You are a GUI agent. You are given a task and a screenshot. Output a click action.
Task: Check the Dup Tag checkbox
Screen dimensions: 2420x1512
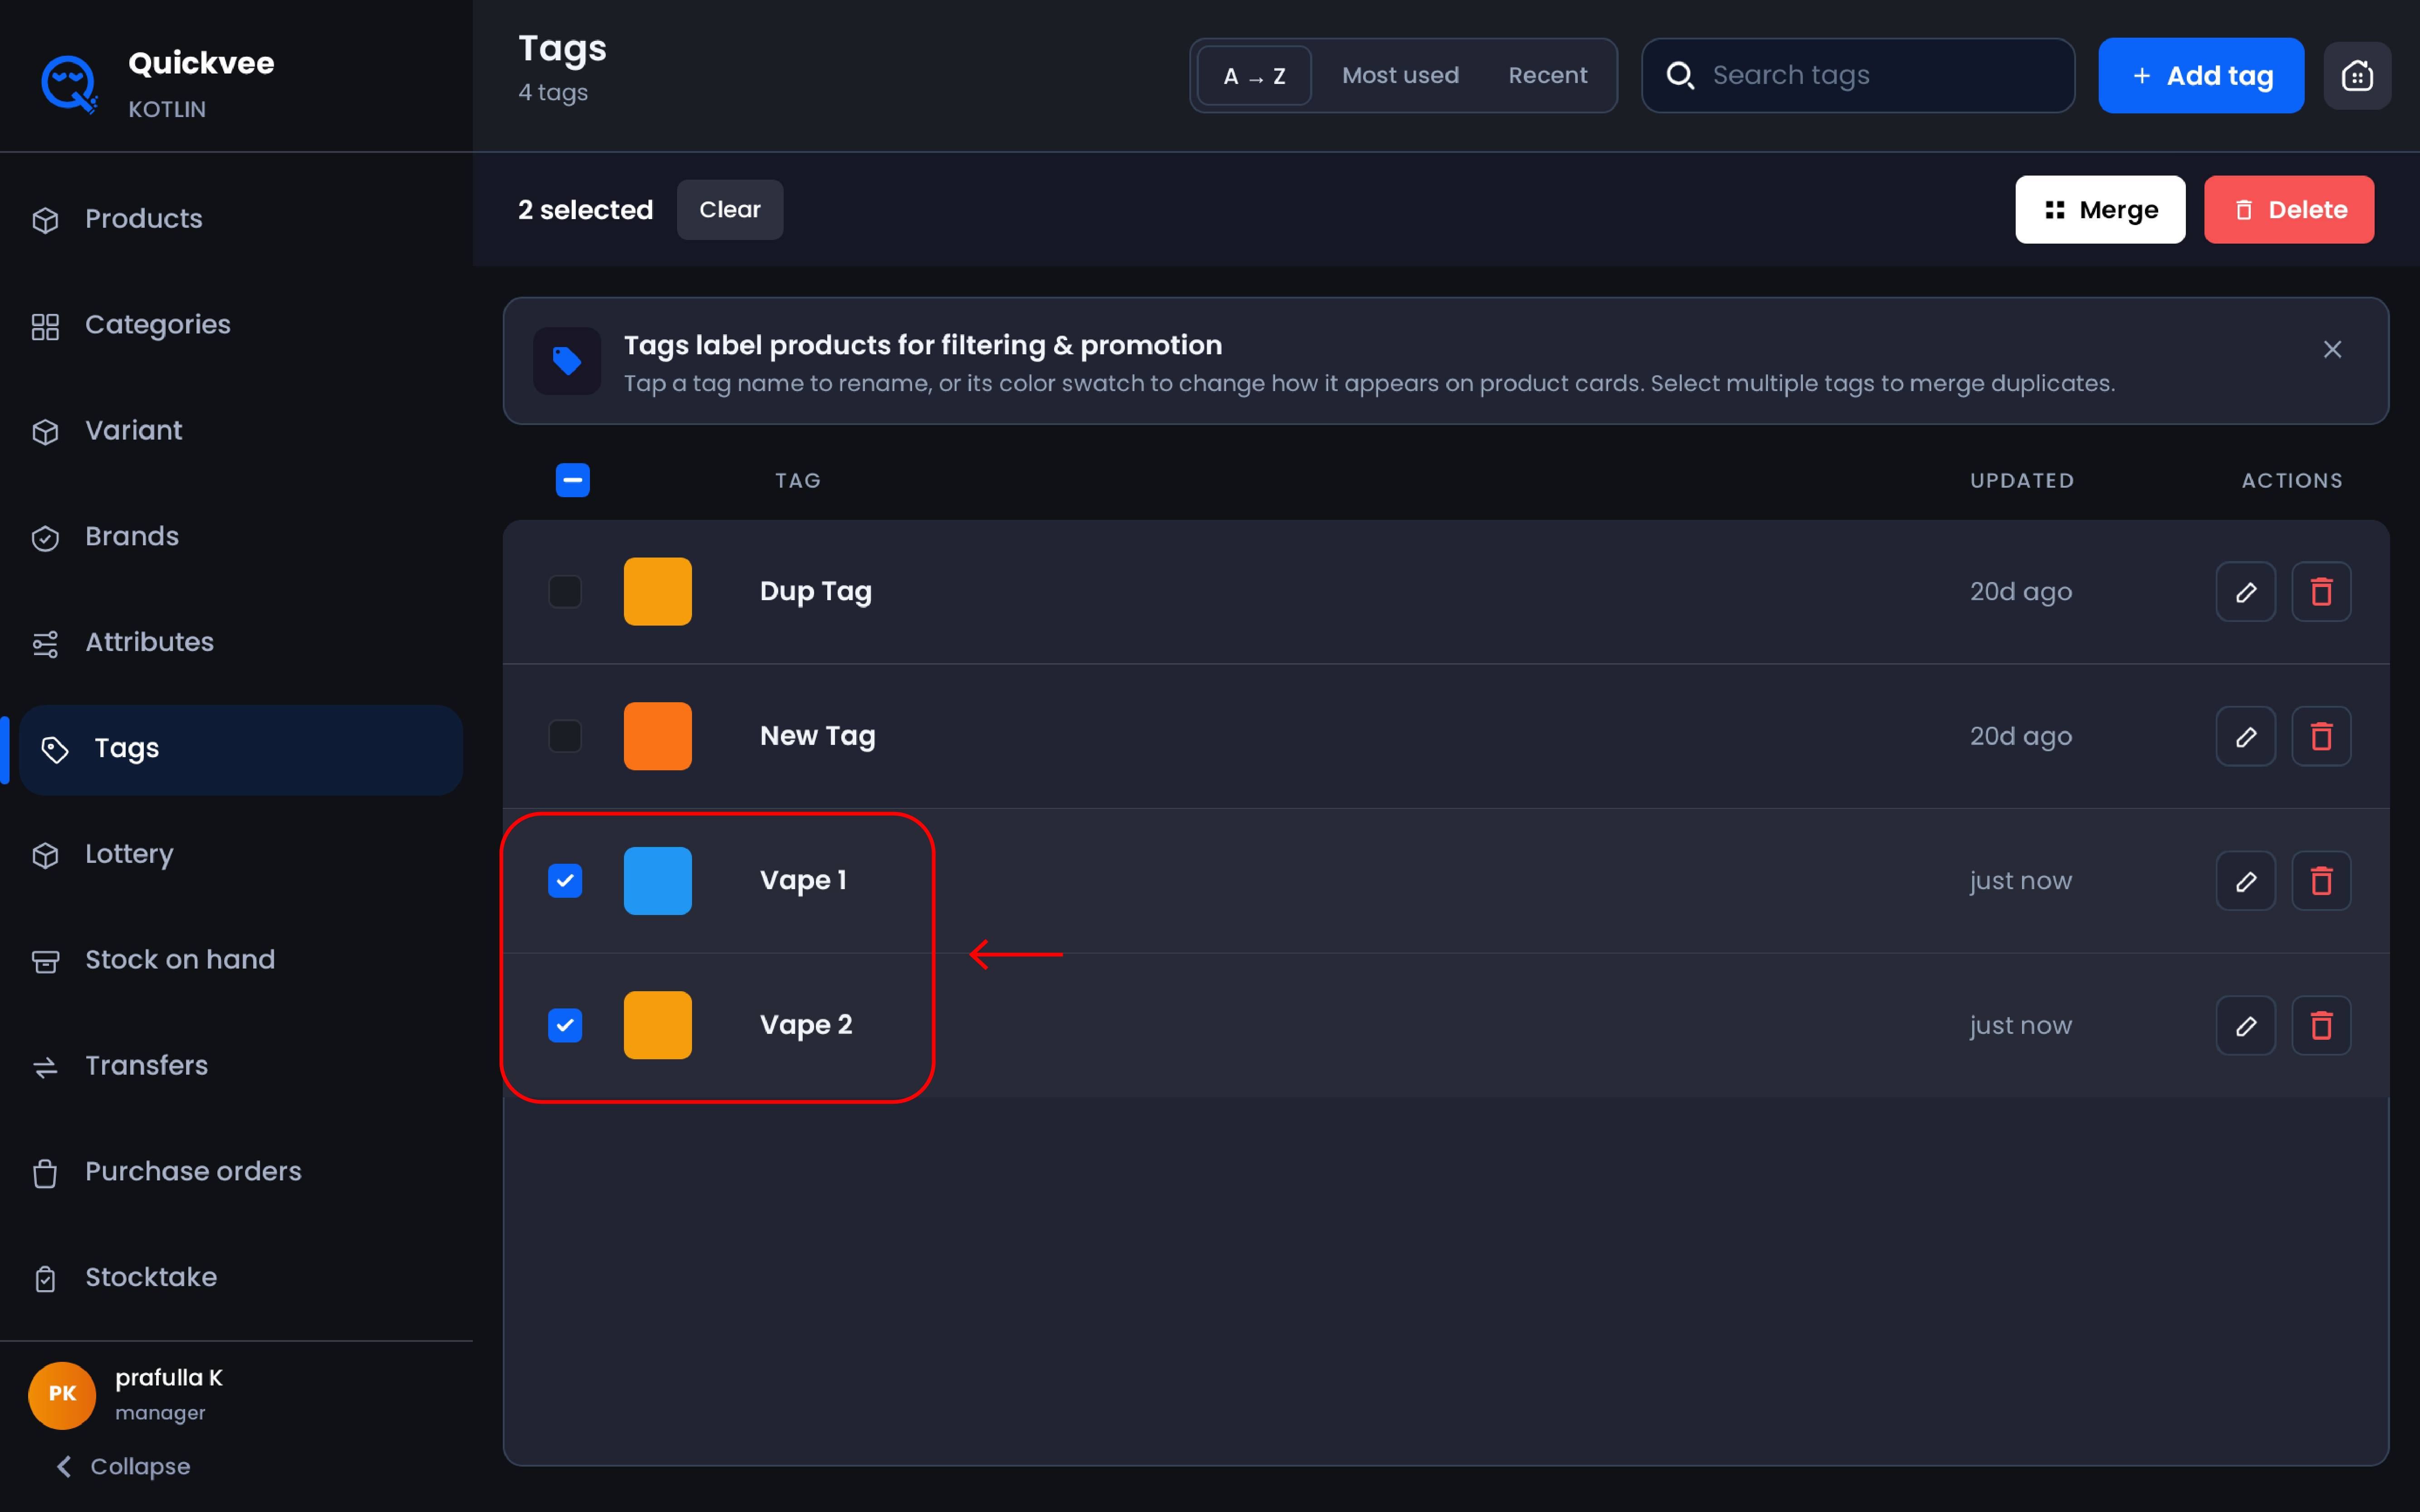click(x=565, y=592)
